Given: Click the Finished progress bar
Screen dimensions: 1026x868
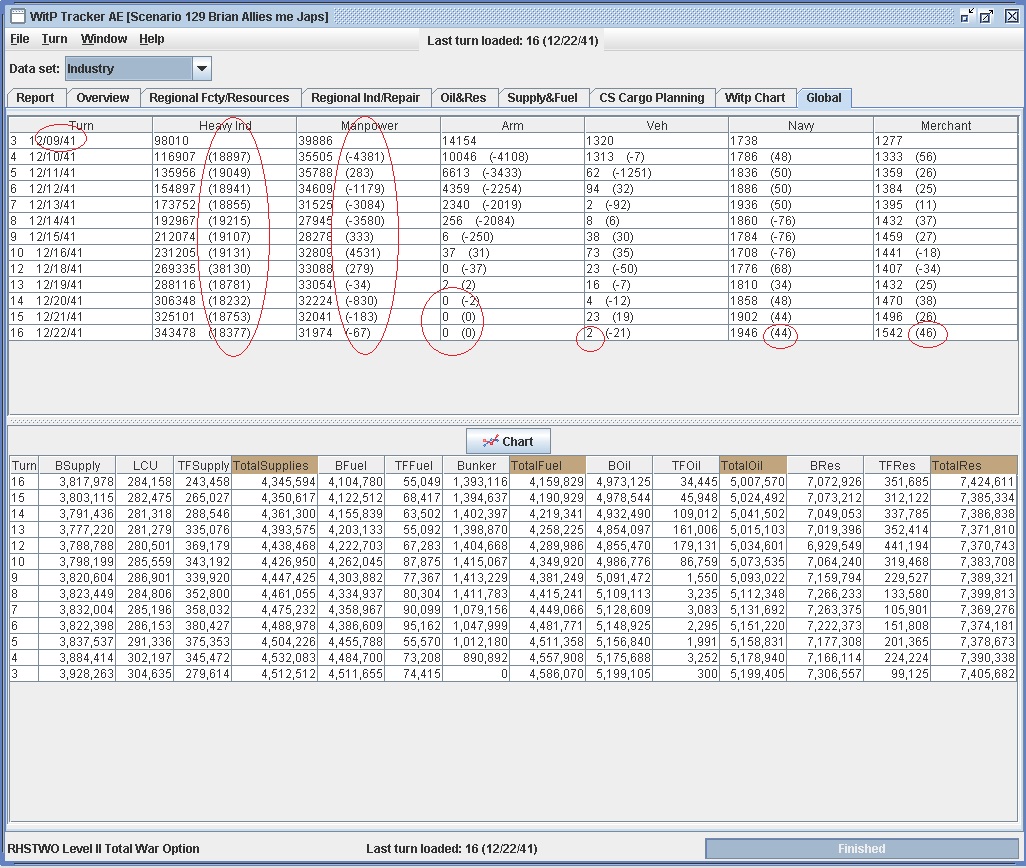Looking at the screenshot, I should 861,849.
